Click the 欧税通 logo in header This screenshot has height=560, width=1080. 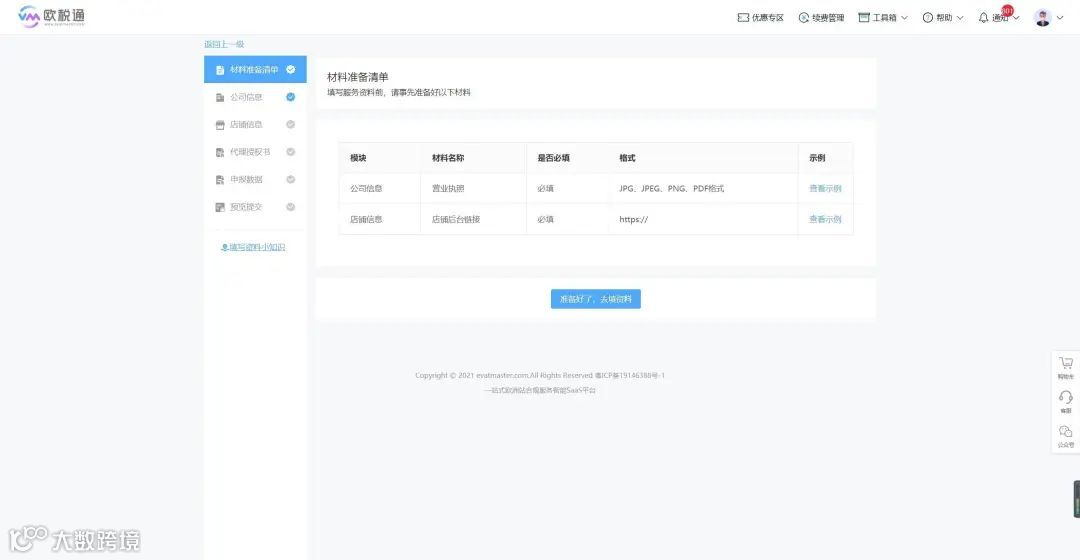(52, 16)
